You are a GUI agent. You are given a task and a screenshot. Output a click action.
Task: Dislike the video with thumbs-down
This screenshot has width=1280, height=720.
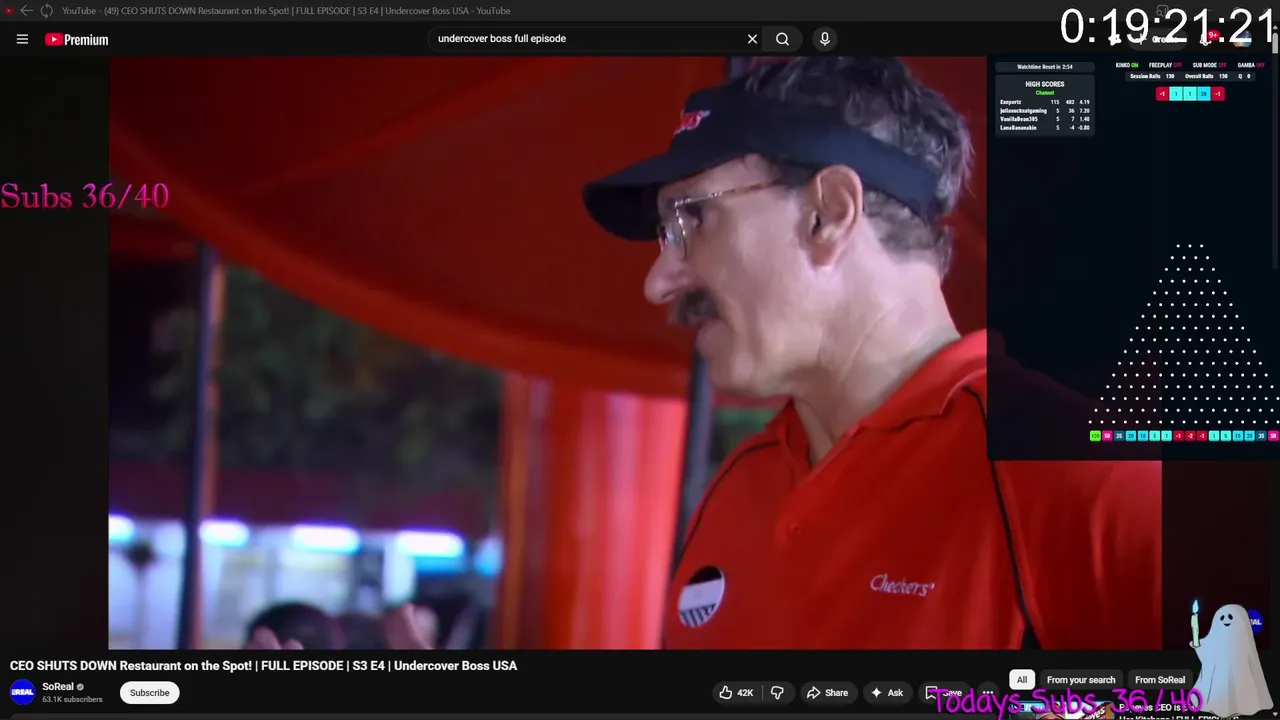[777, 692]
